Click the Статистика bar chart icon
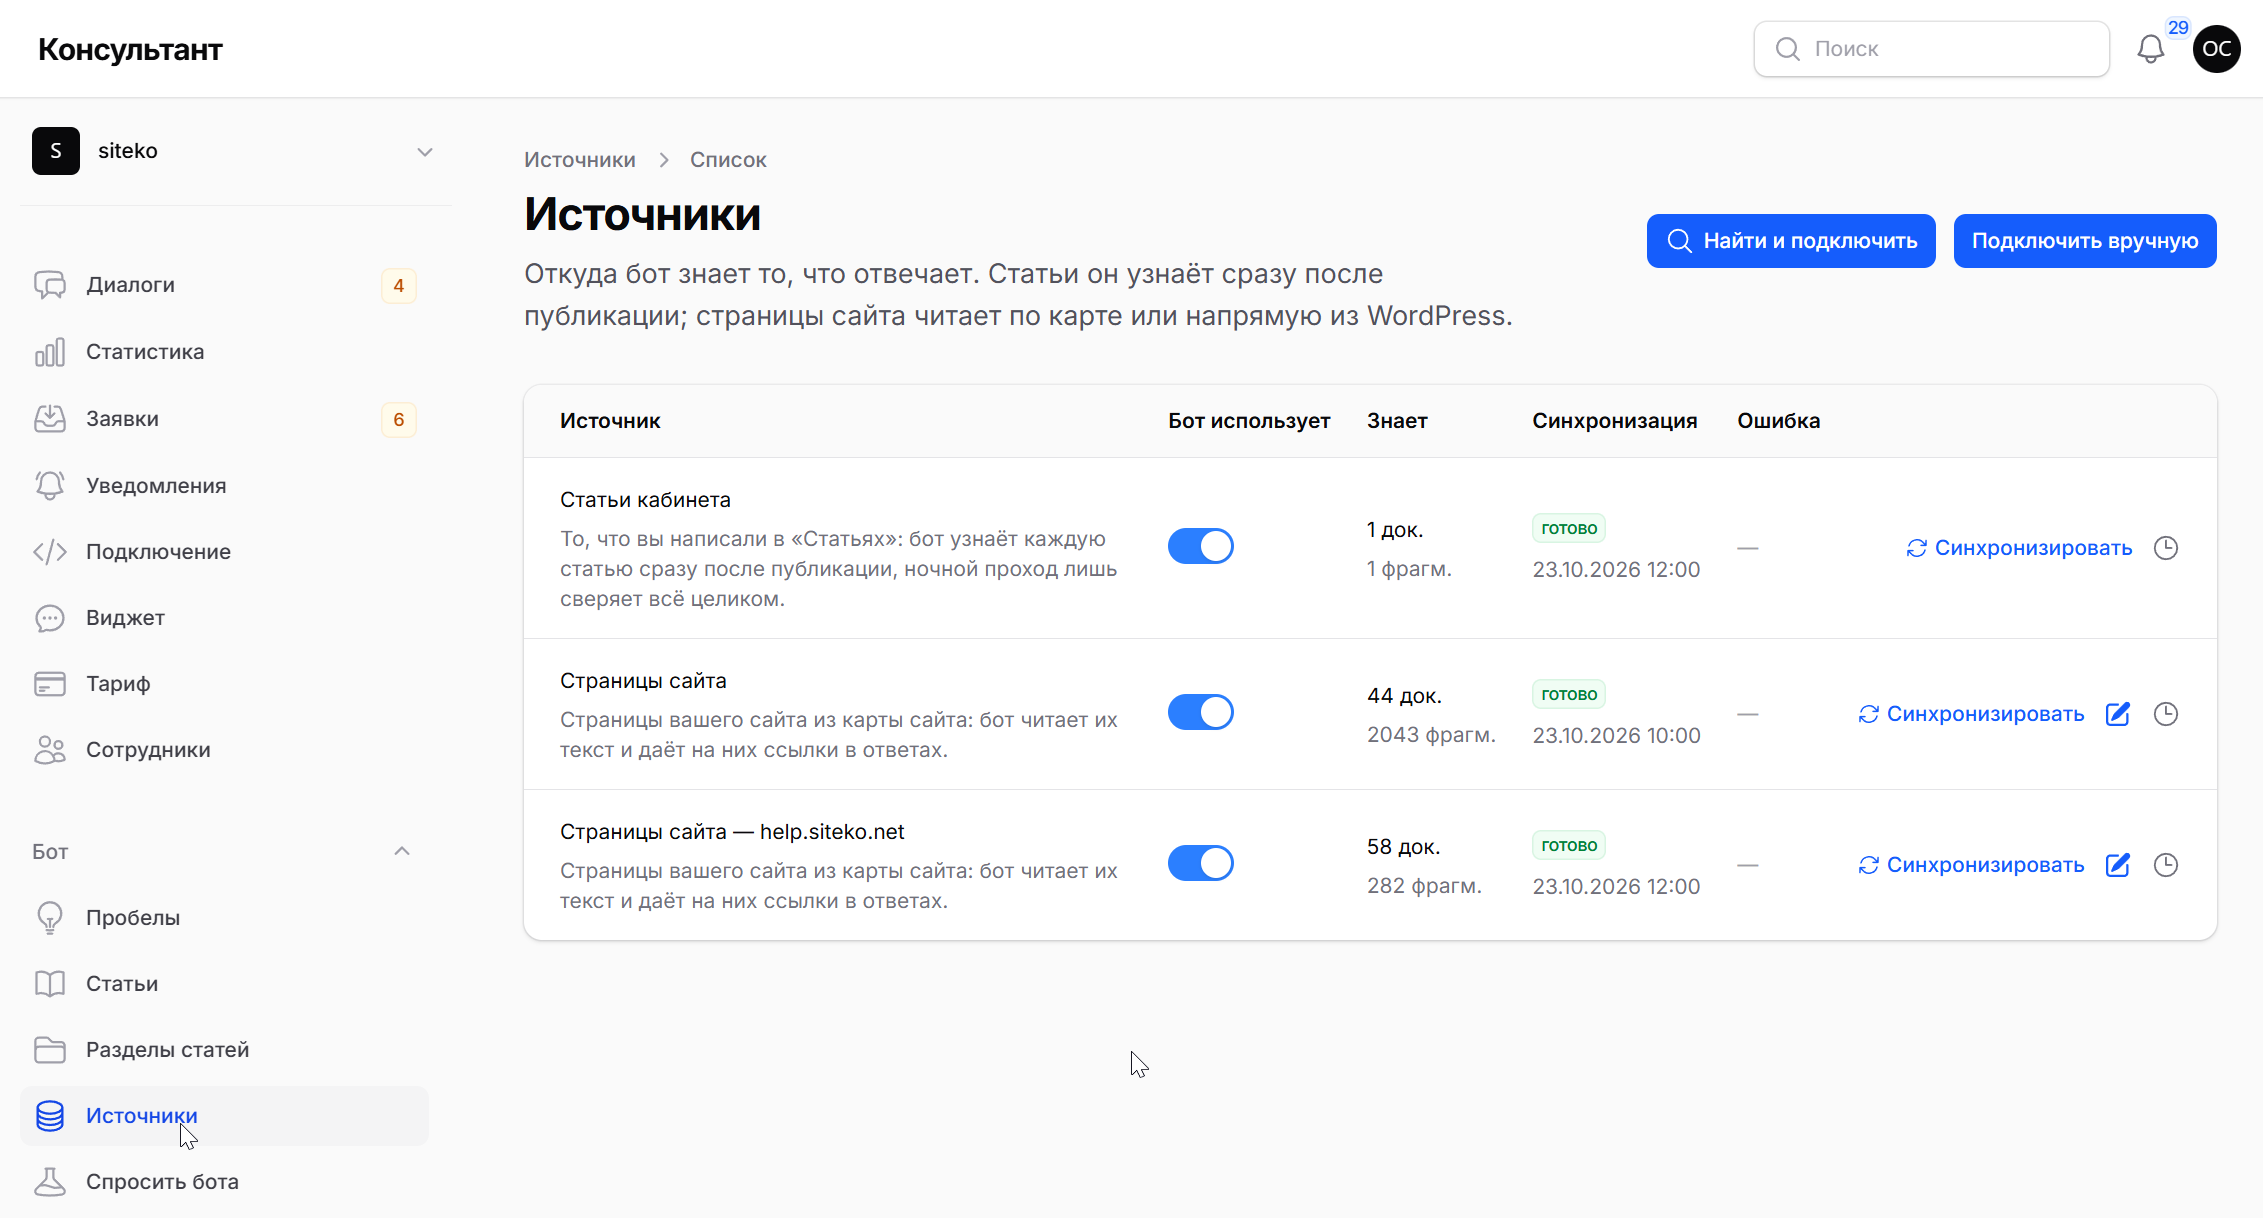Screen dimensions: 2263x1218 pos(50,352)
